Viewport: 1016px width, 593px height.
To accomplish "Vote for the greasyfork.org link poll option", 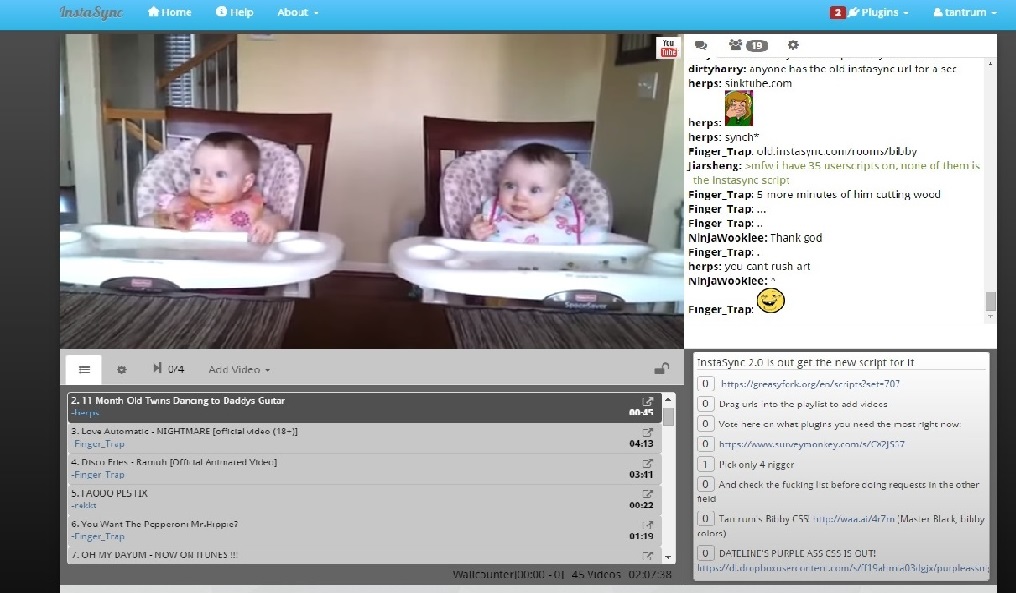I will point(706,384).
